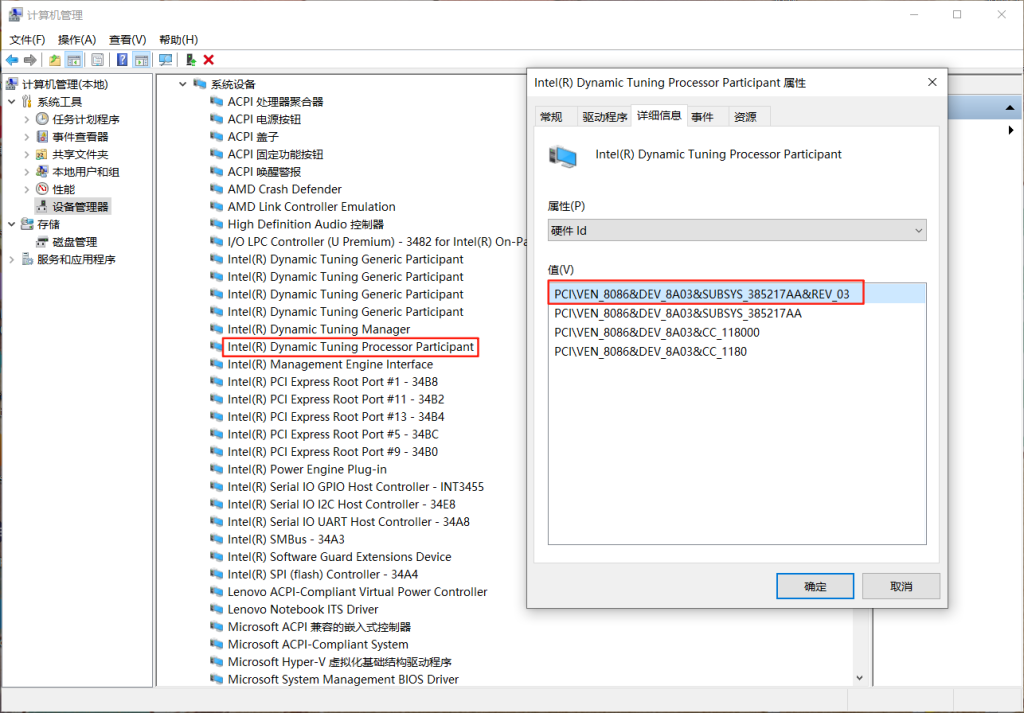Click the Help question mark toolbar icon

[122, 60]
